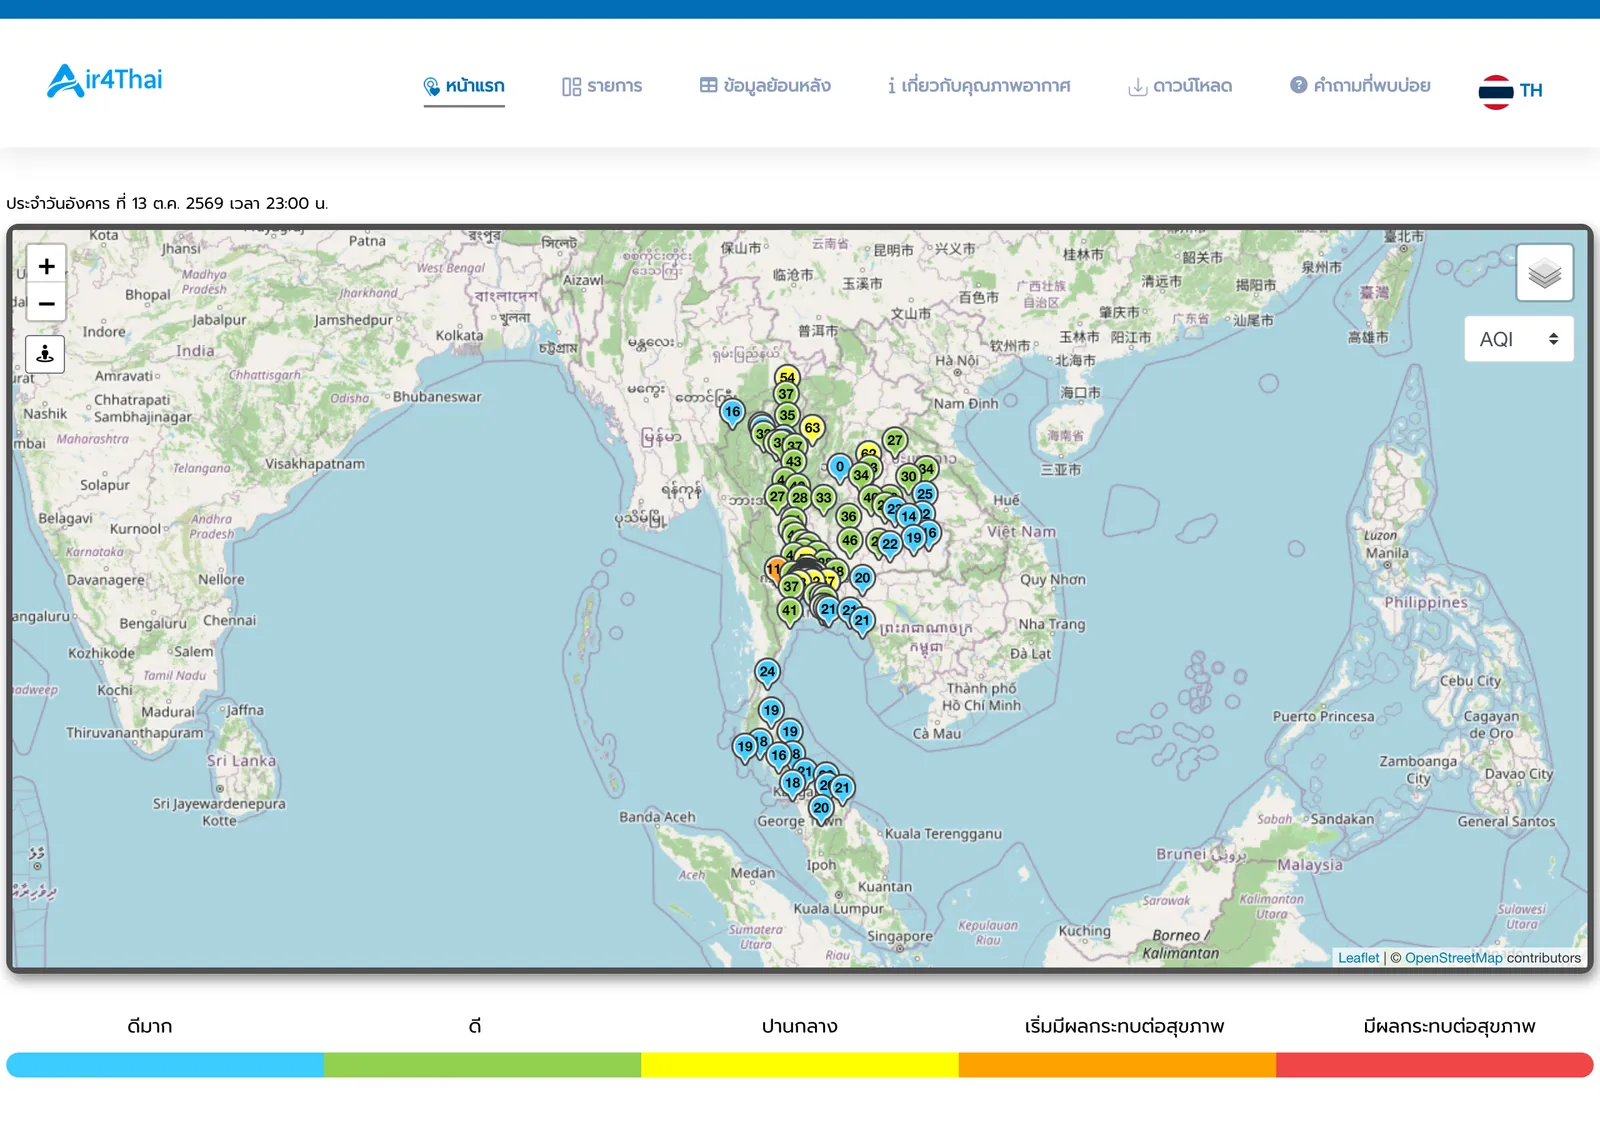Image resolution: width=1600 pixels, height=1125 pixels.
Task: Open the Leaflet attribution link
Action: point(1358,958)
